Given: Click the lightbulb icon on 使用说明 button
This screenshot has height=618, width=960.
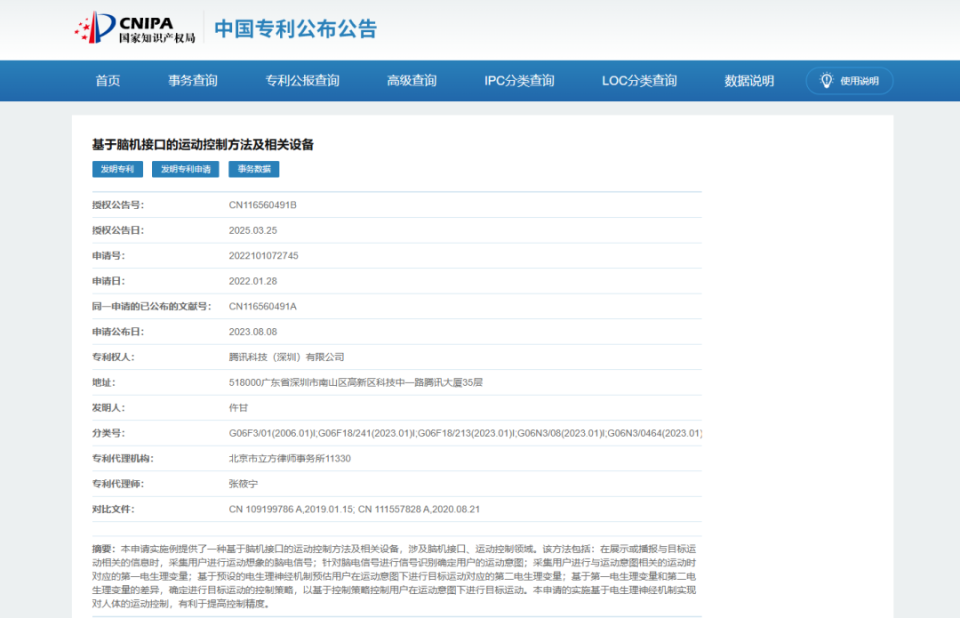Looking at the screenshot, I should point(826,81).
